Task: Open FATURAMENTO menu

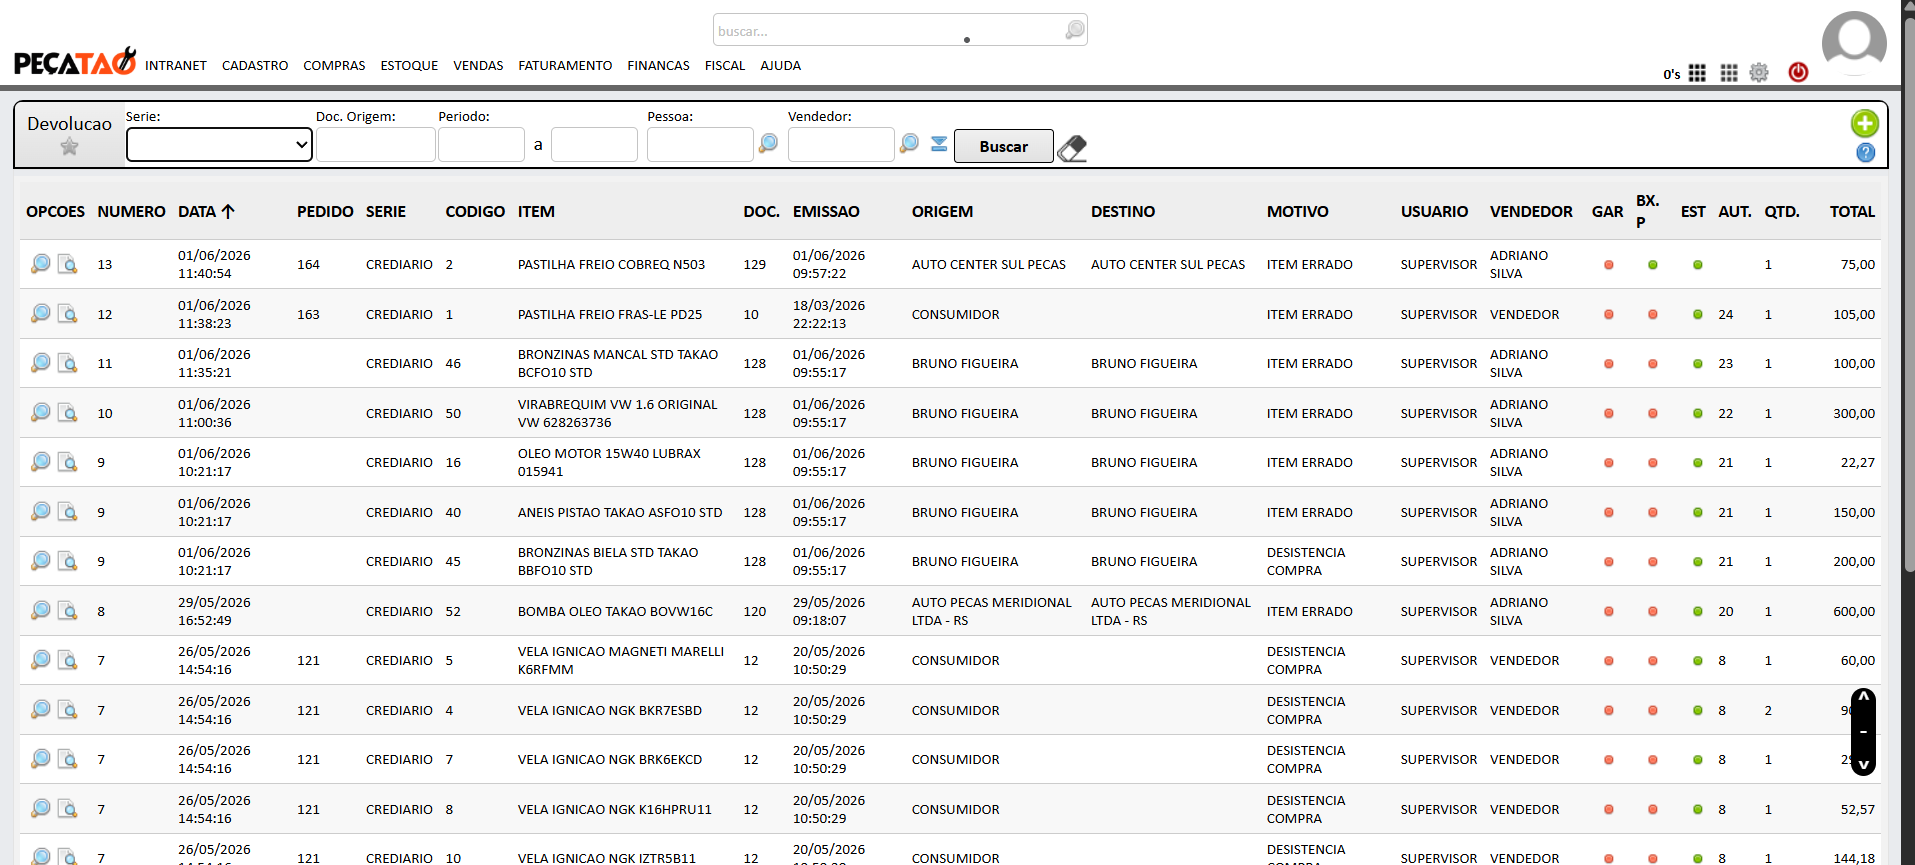Action: coord(565,66)
